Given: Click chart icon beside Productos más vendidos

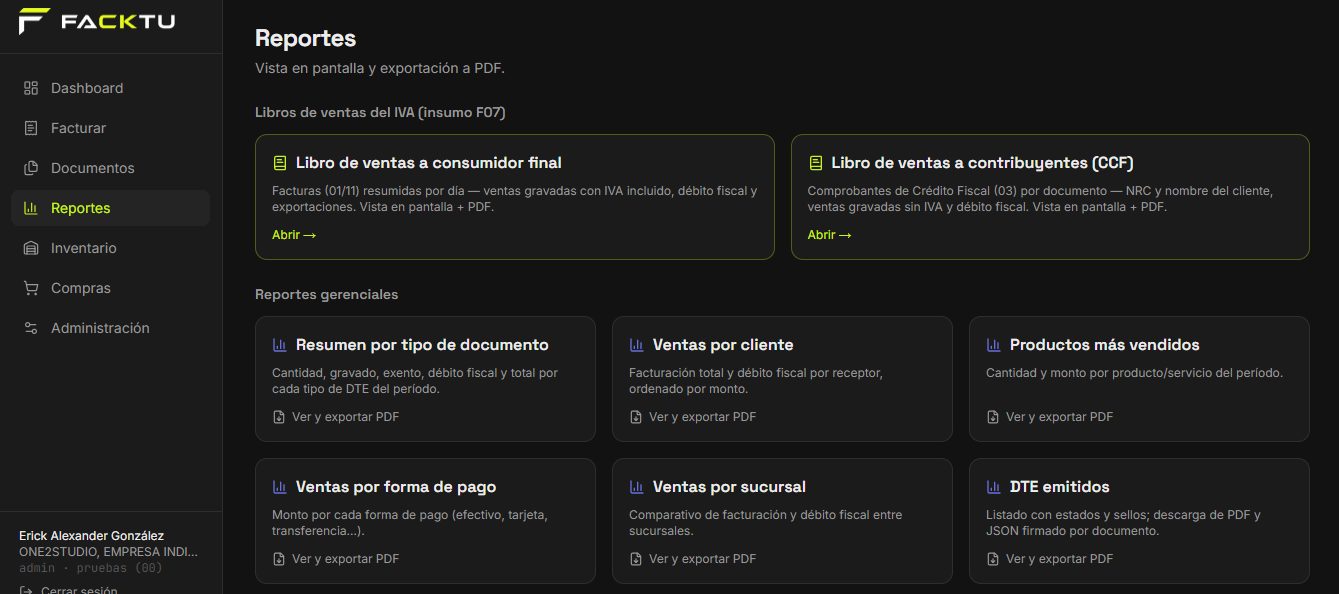Looking at the screenshot, I should [x=994, y=345].
